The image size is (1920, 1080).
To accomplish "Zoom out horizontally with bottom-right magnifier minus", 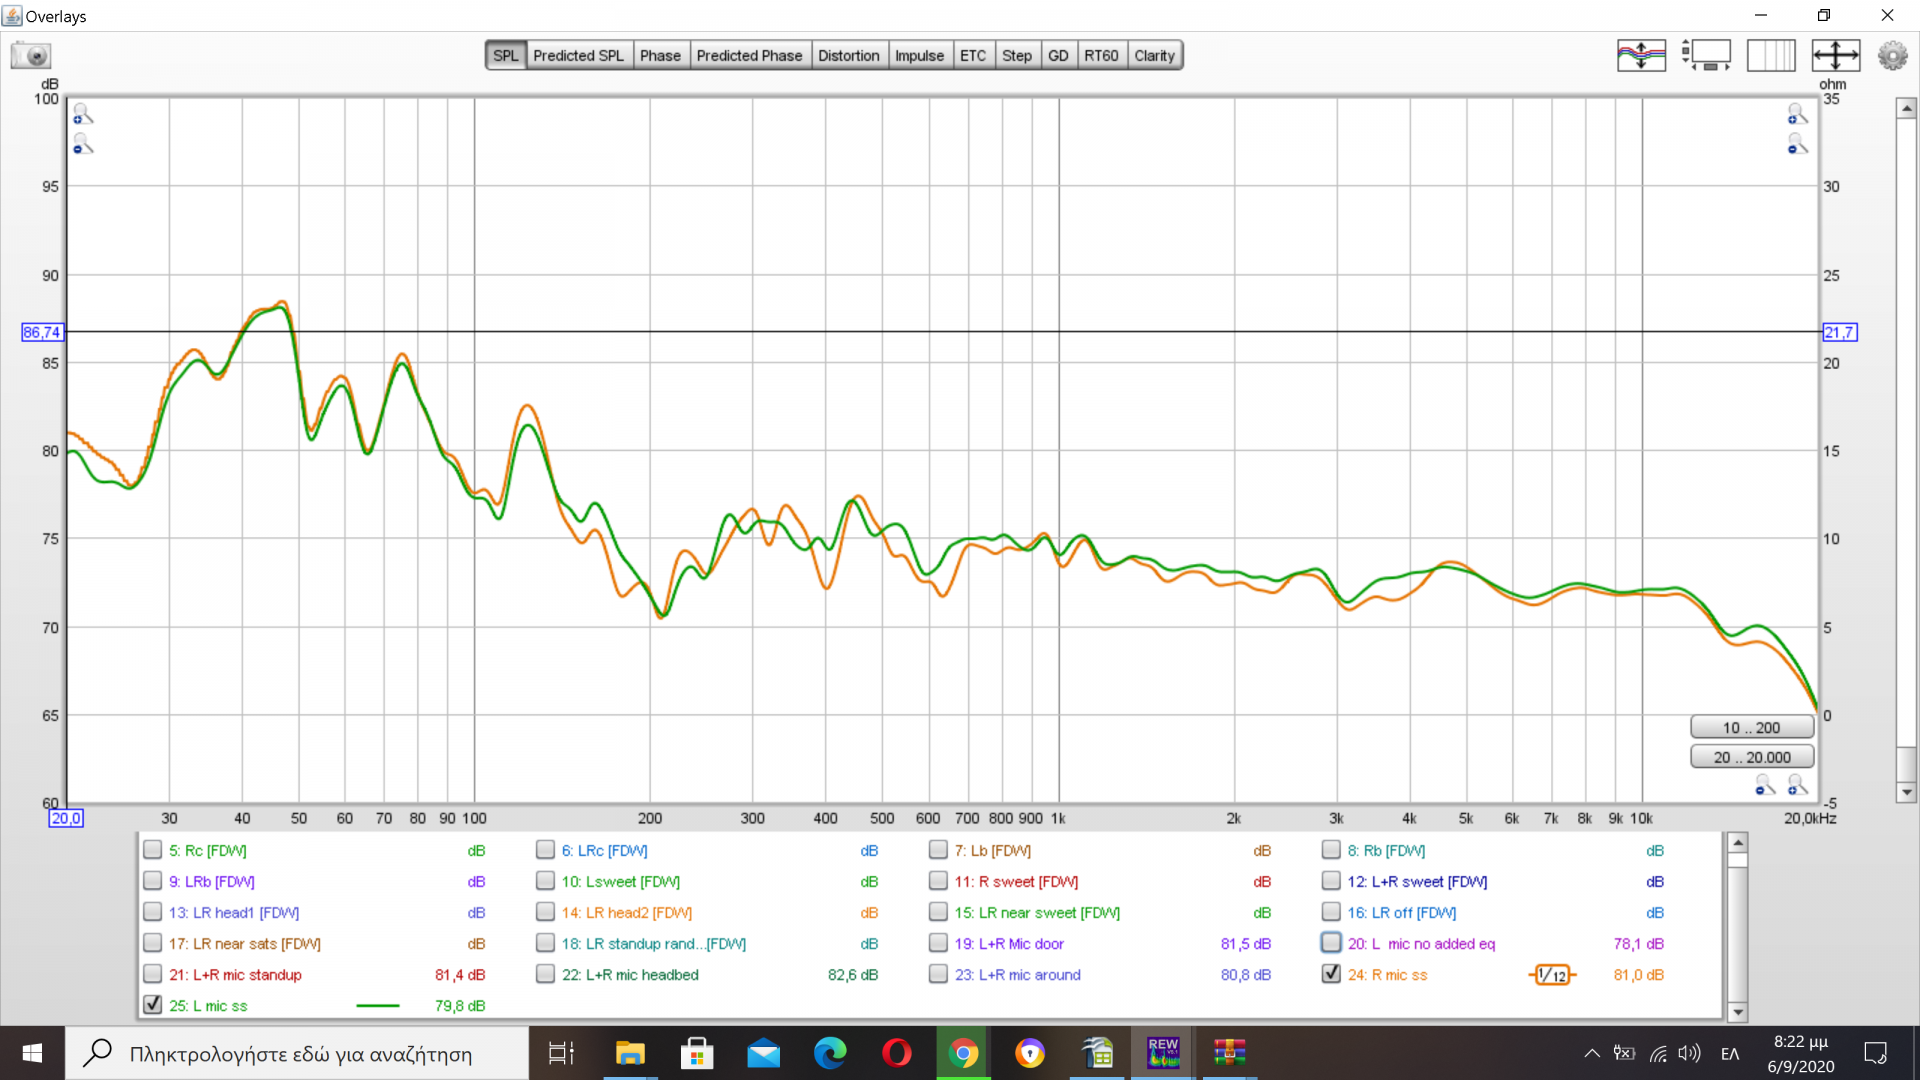I will [x=1765, y=786].
